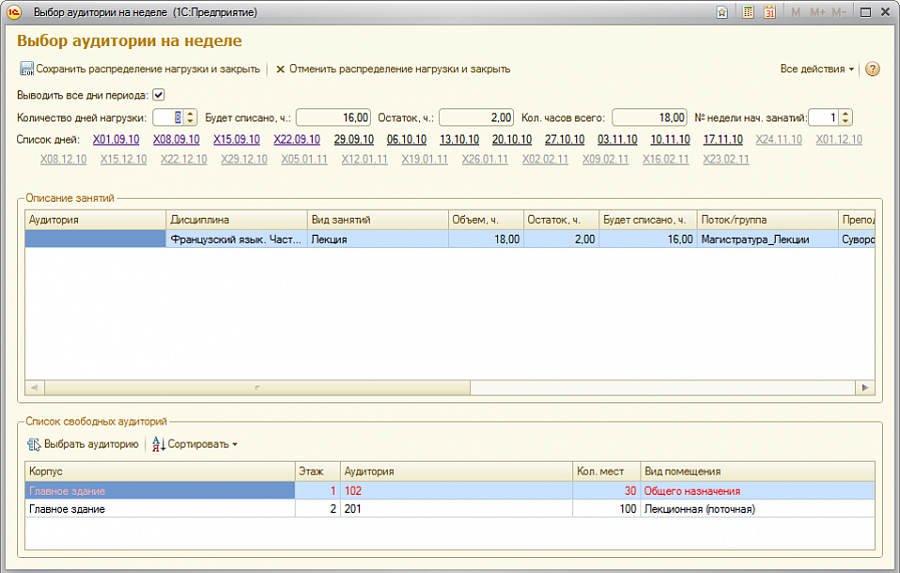Click the 'Вид занятий' column header

coord(378,220)
